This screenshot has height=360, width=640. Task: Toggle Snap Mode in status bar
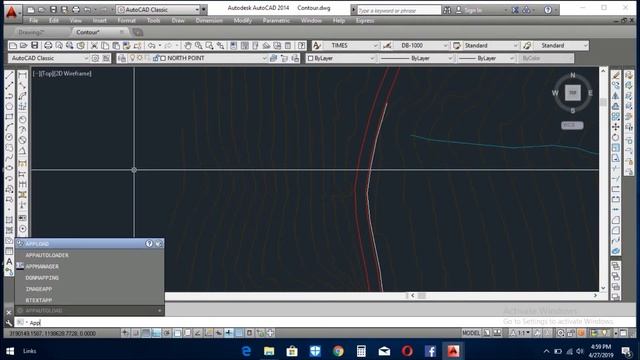click(136, 333)
